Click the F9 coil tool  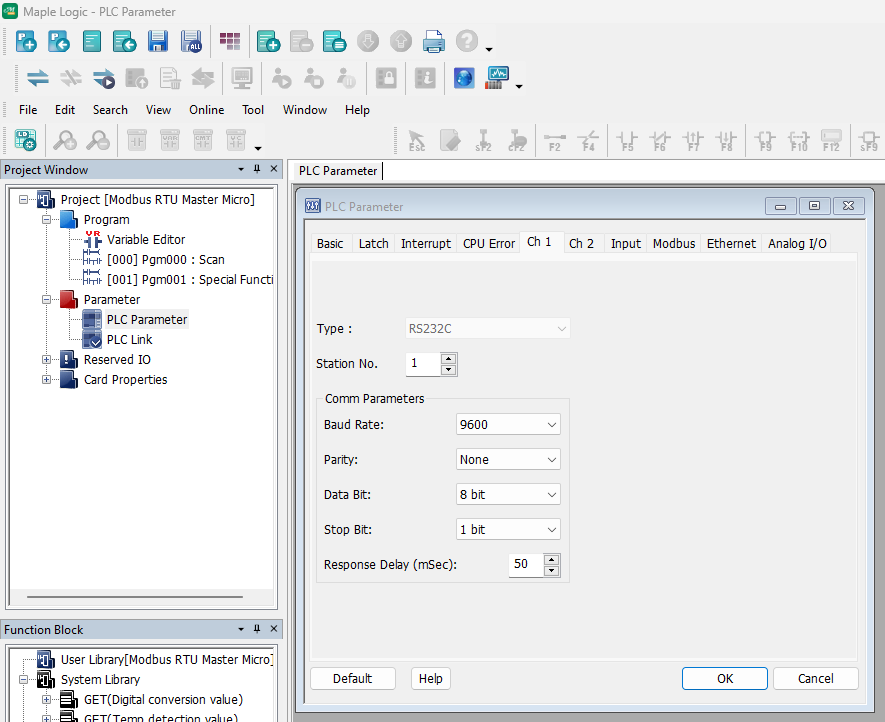(765, 141)
